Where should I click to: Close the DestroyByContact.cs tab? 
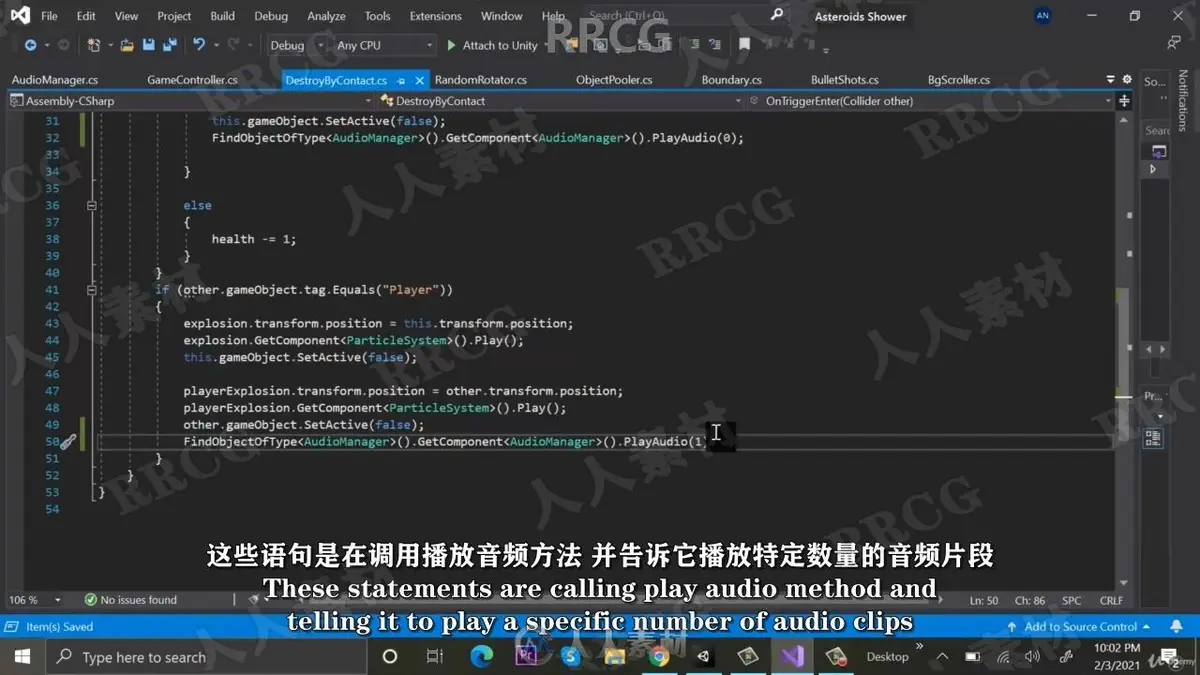pos(420,80)
